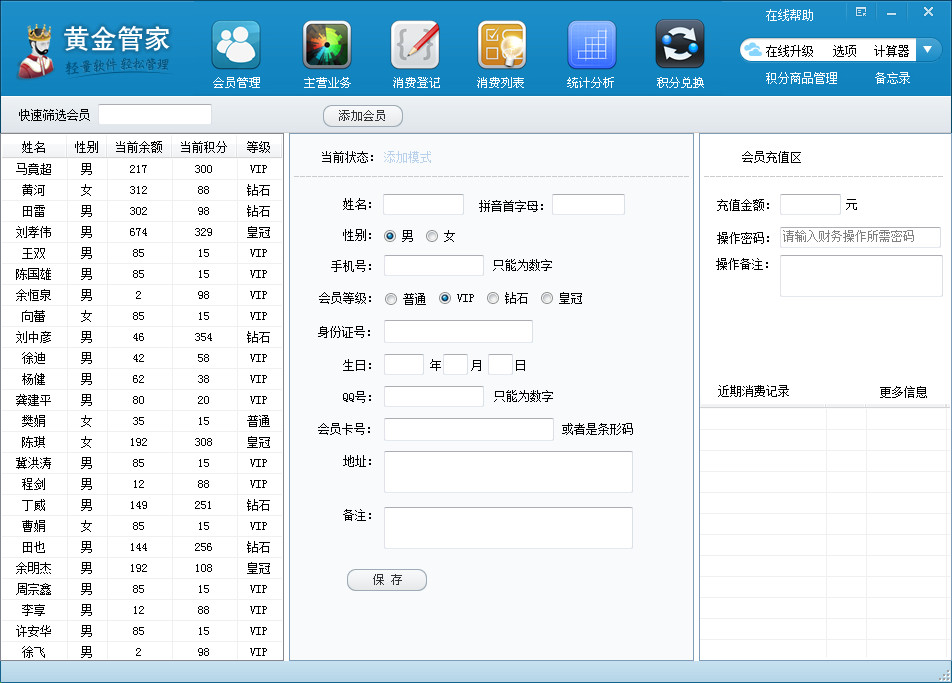This screenshot has height=683, width=952.
Task: Select member 刘中彦 in the list
Action: [x=142, y=337]
